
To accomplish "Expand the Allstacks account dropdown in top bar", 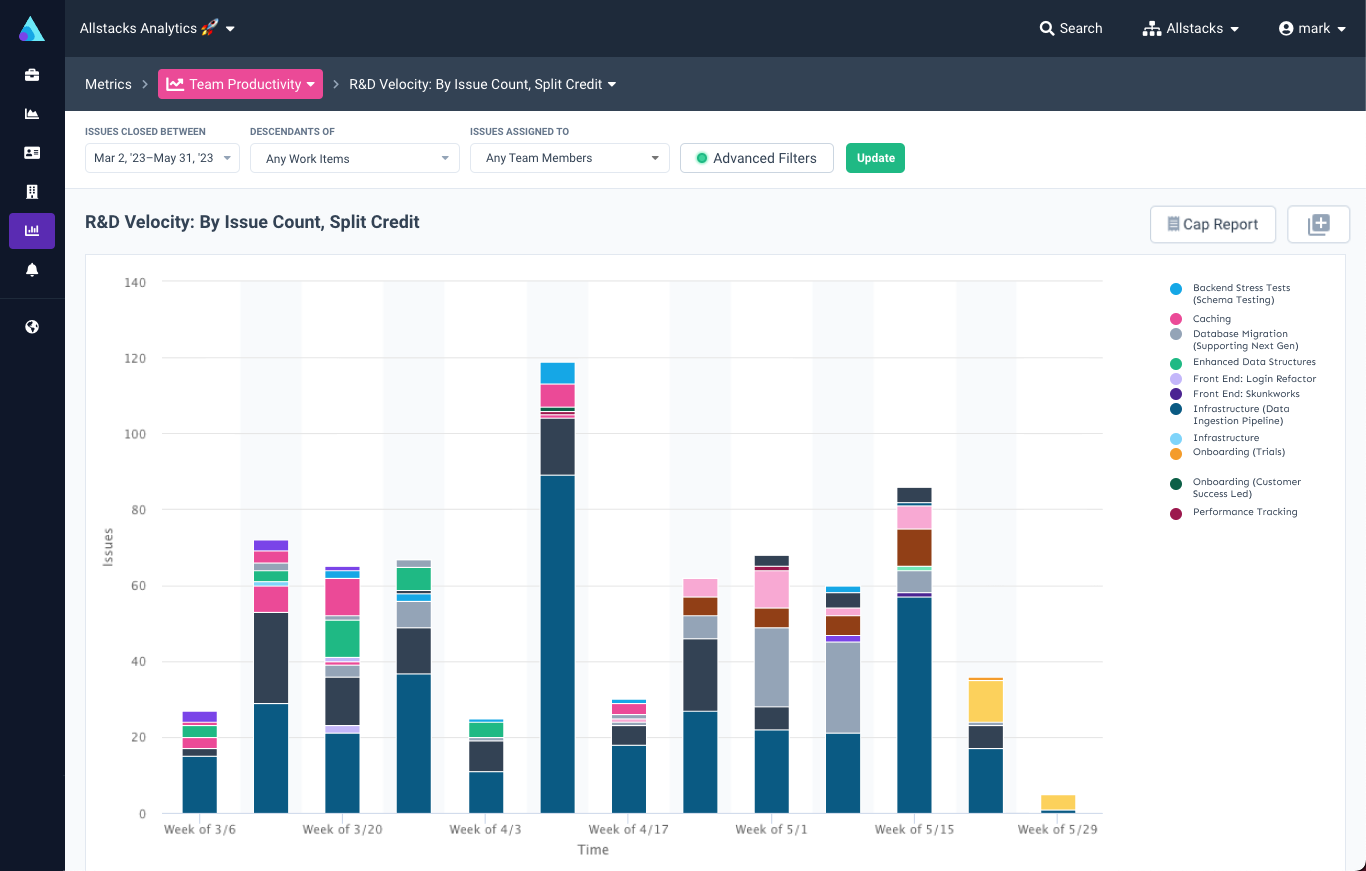I will (1190, 29).
